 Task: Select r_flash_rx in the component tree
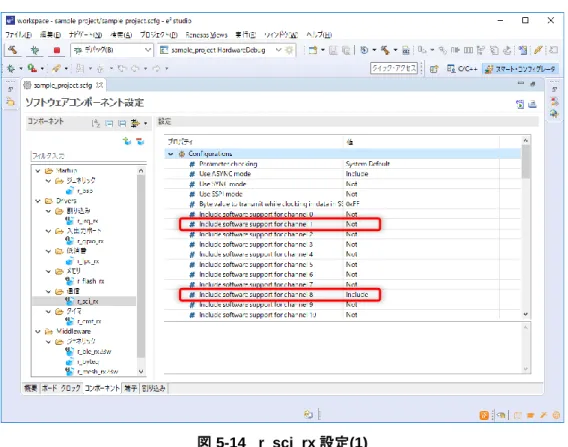click(x=91, y=281)
